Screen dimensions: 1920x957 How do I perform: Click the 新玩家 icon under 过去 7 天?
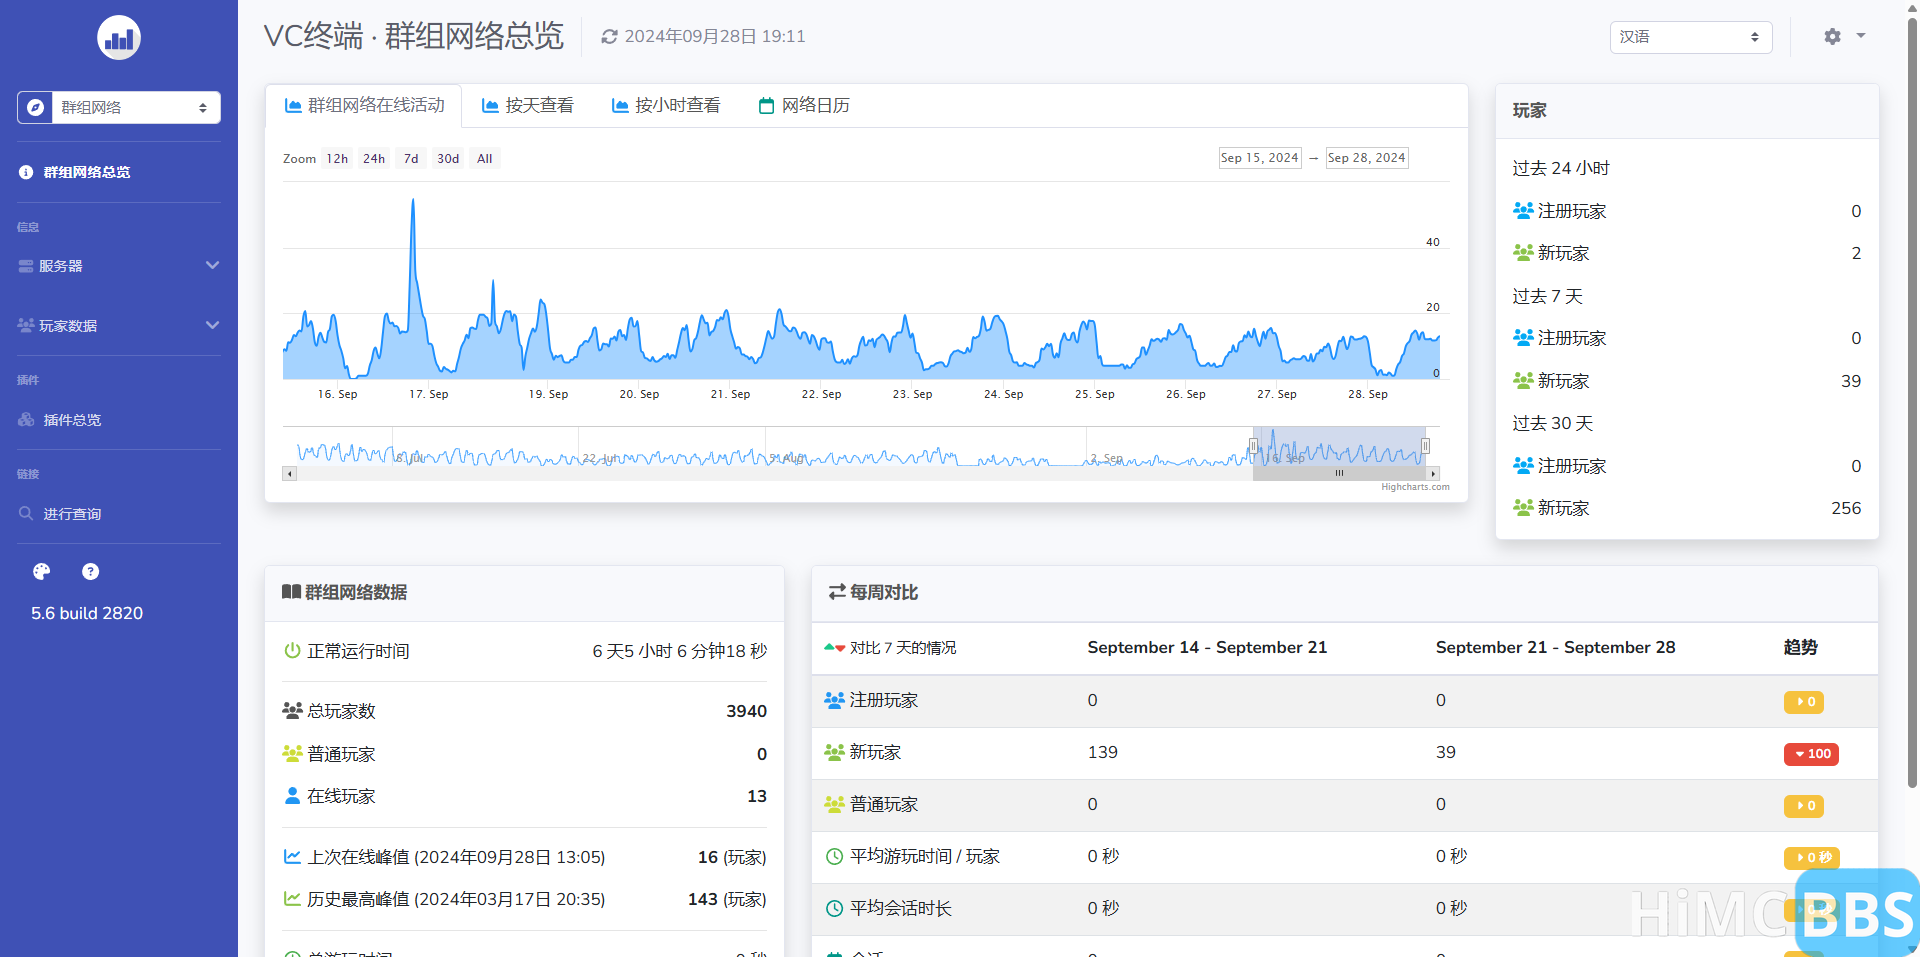pyautogui.click(x=1523, y=381)
